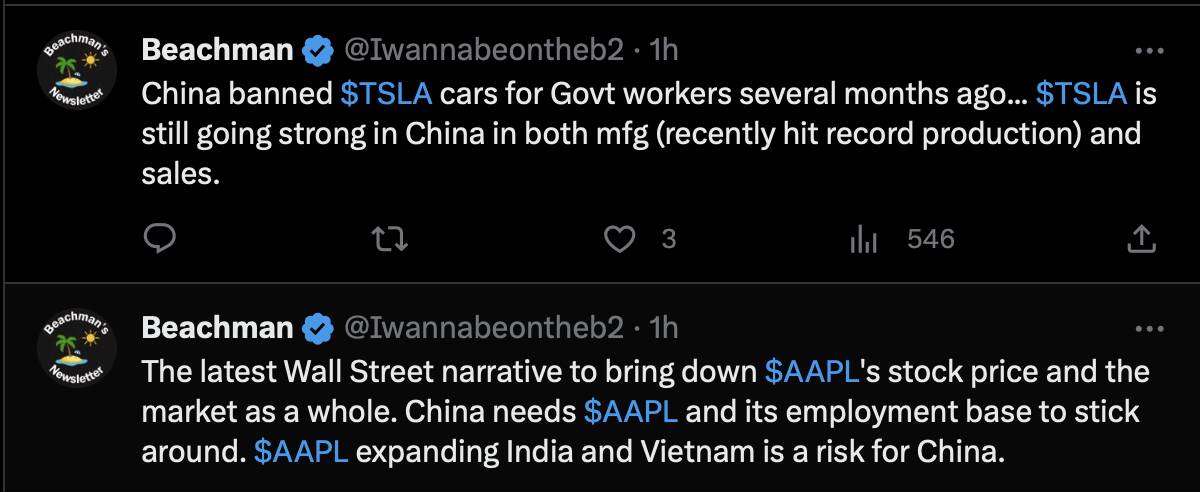Open Beachman display name on second tweet
This screenshot has height=492, width=1200.
point(218,326)
